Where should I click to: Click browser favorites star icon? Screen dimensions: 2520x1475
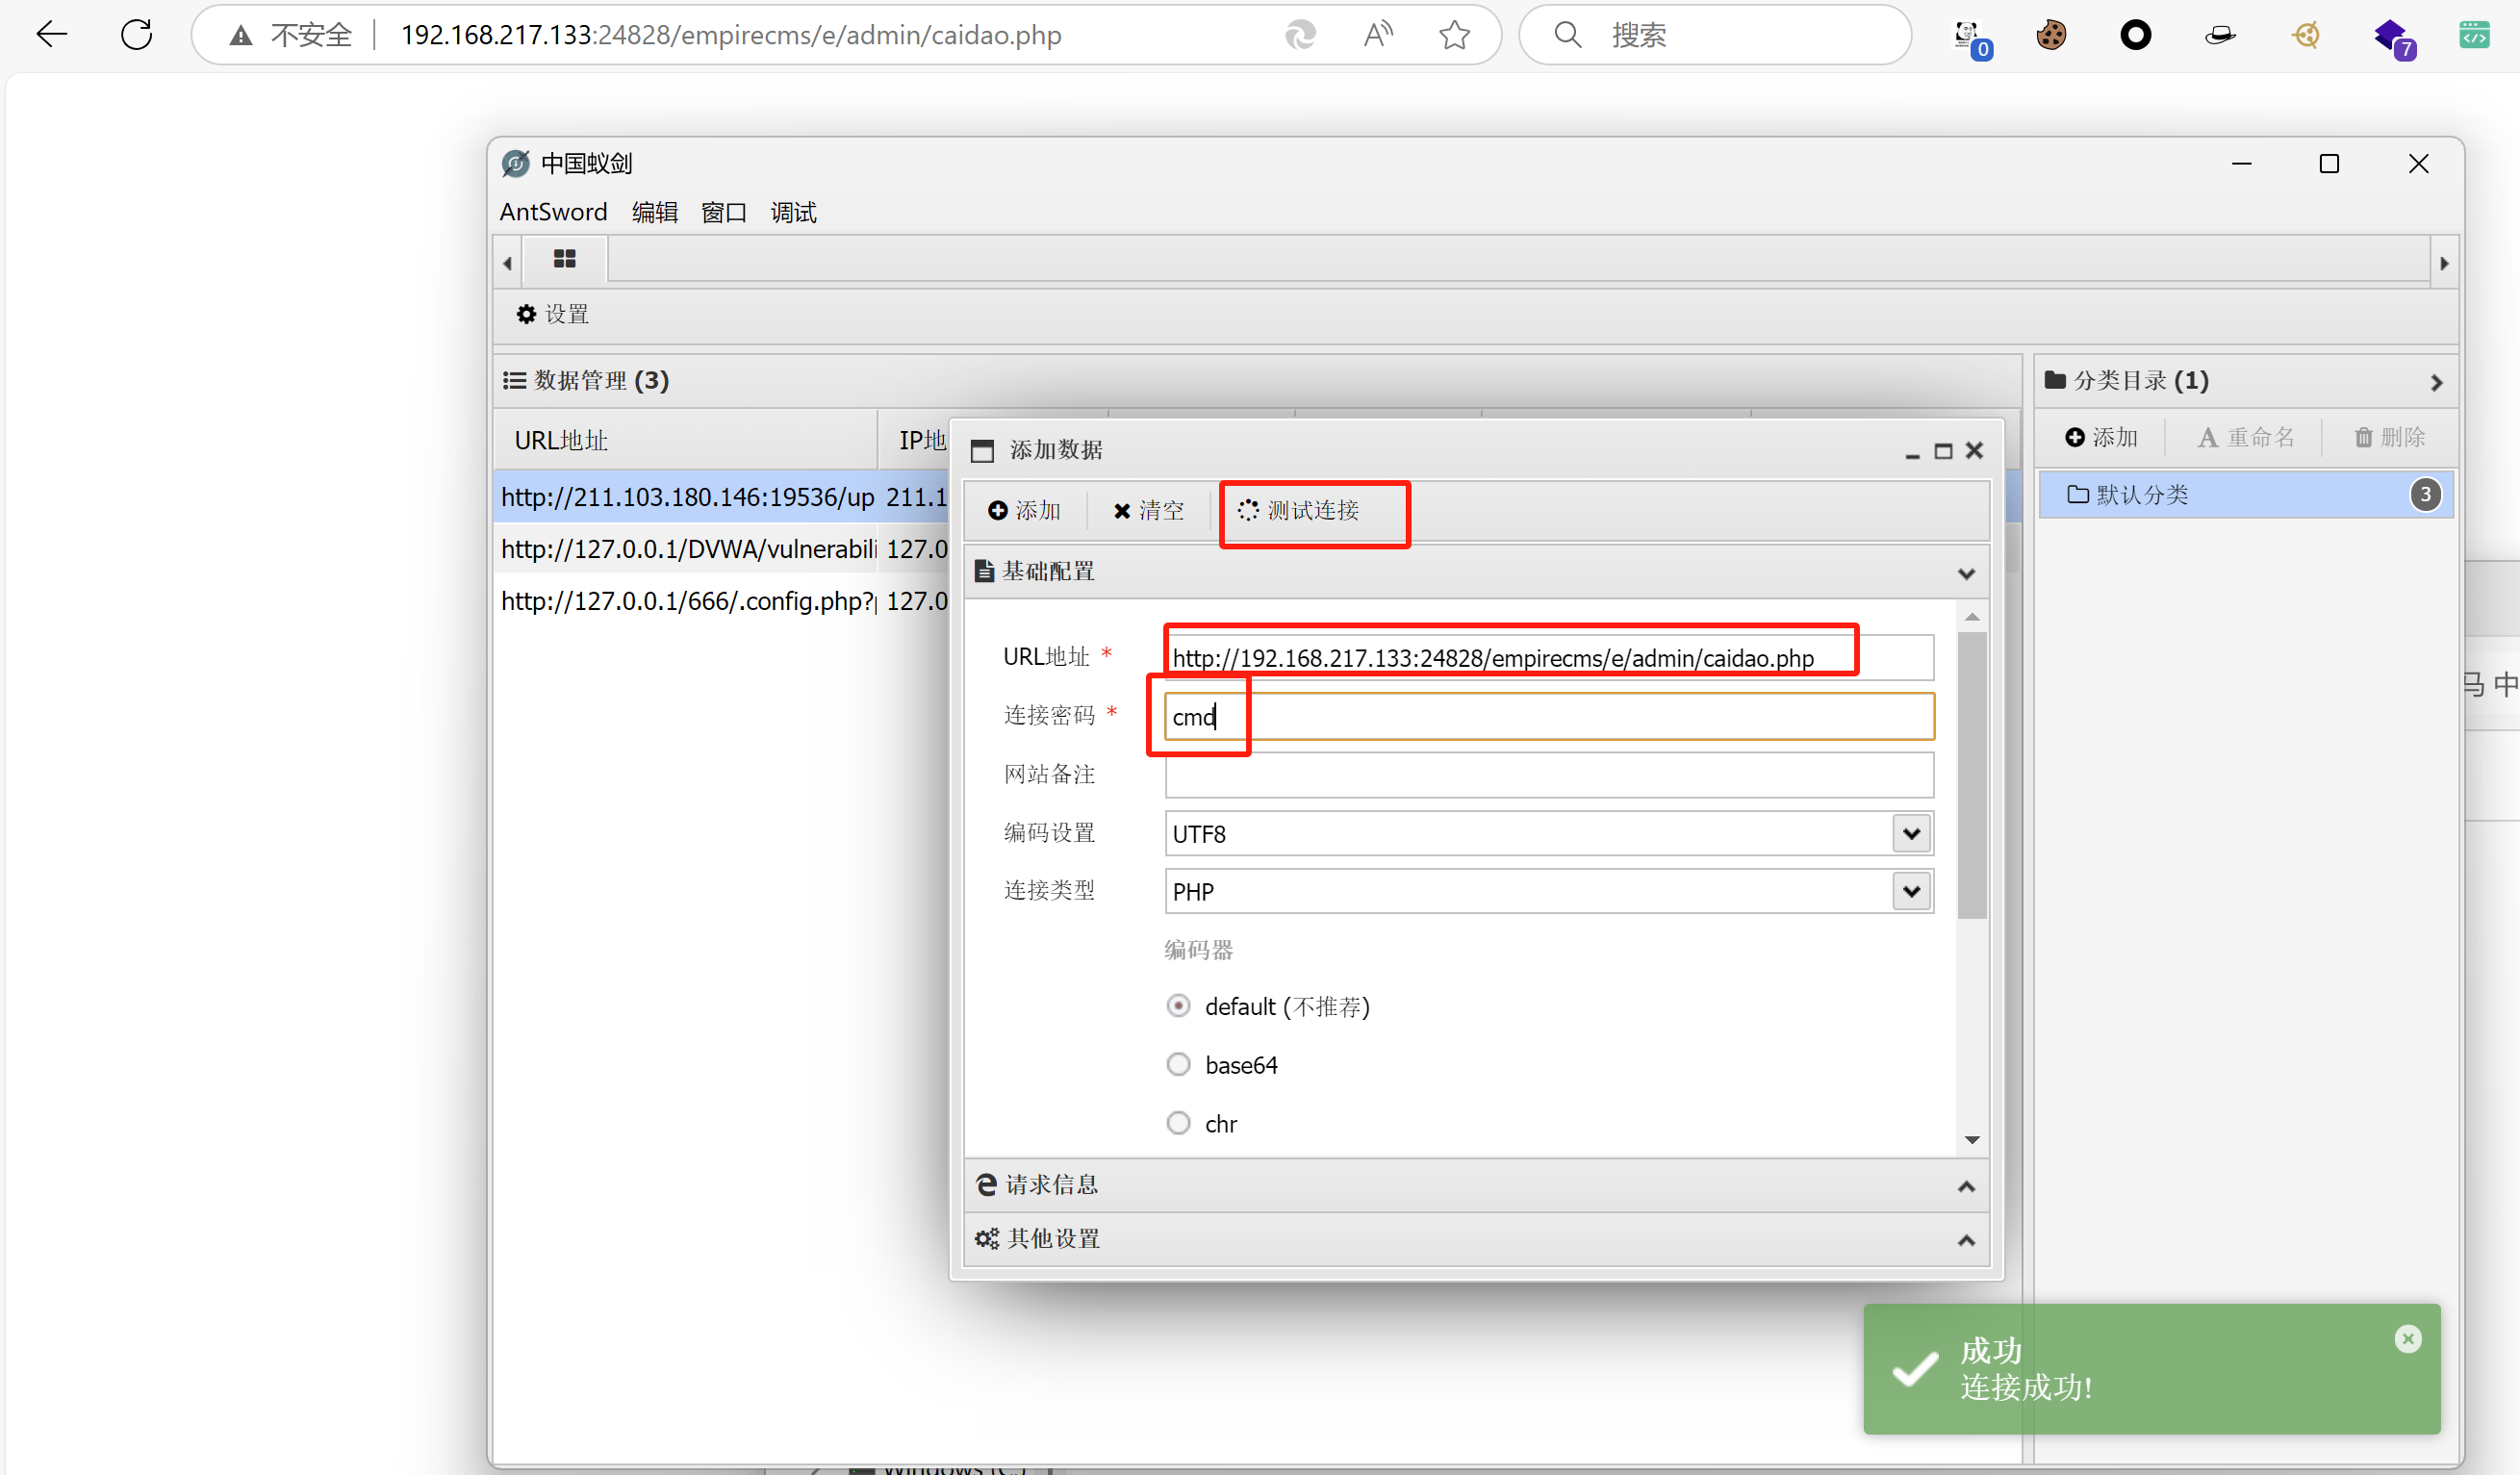tap(1454, 36)
